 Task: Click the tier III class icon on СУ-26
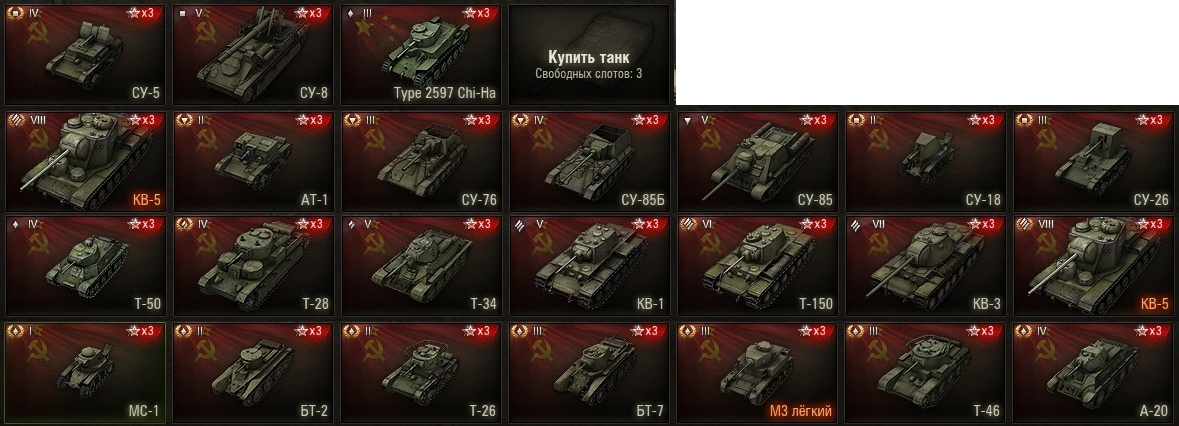(1024, 119)
